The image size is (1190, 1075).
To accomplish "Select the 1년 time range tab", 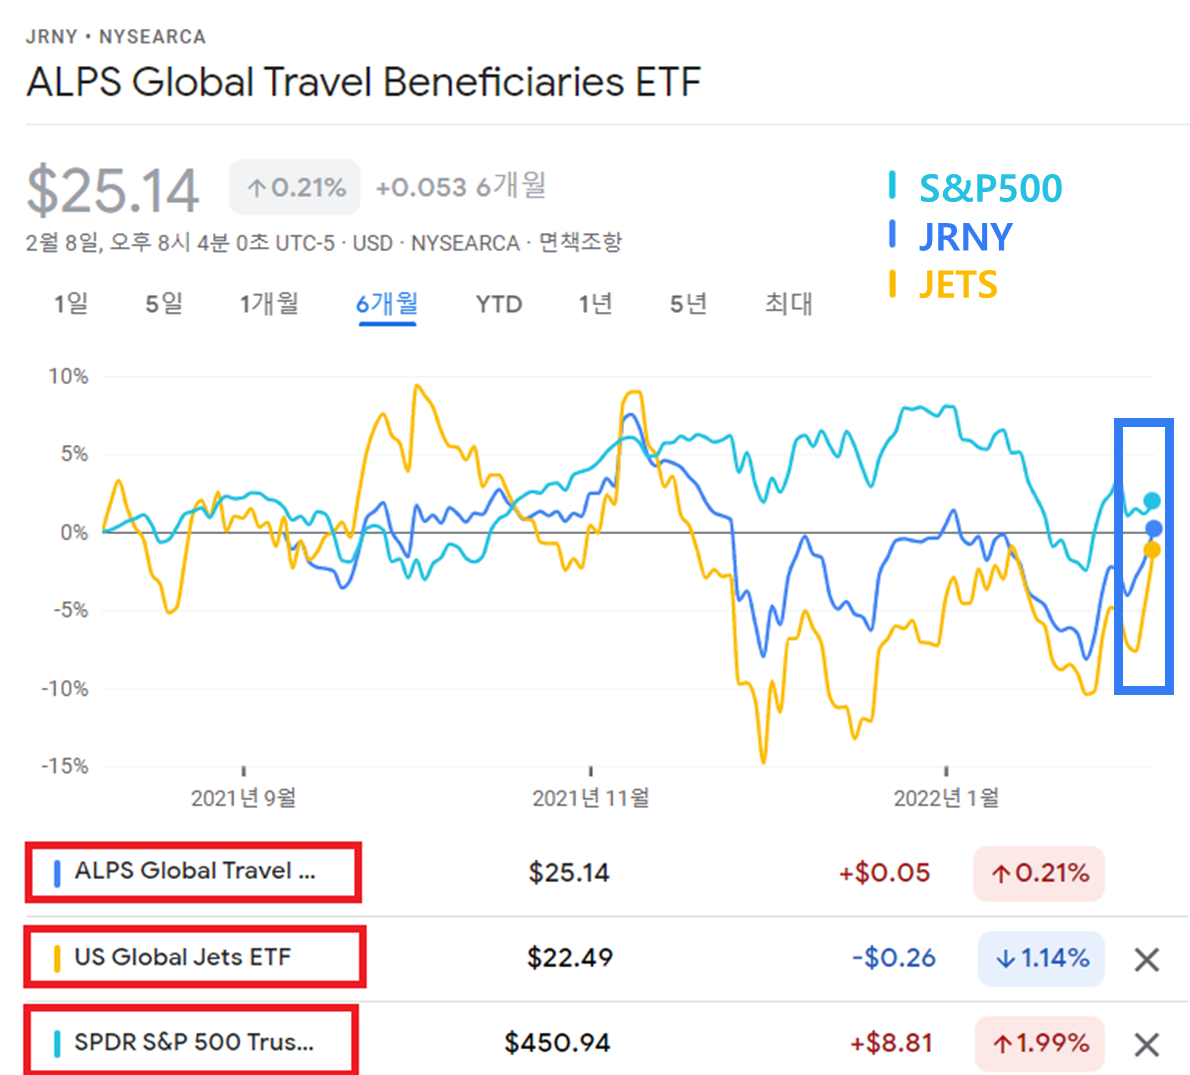I will click(595, 304).
